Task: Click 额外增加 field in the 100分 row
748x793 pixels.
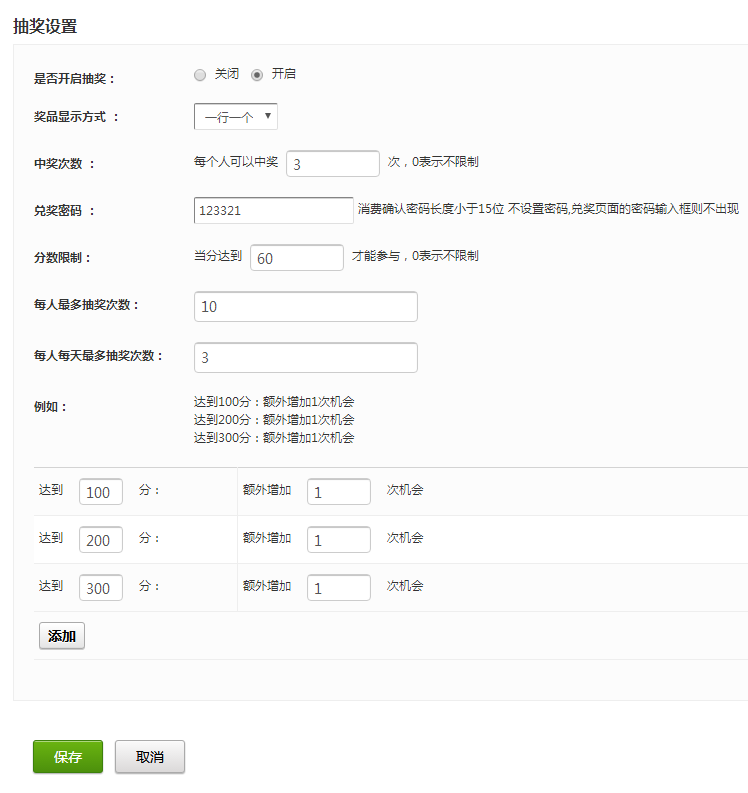Action: (338, 492)
